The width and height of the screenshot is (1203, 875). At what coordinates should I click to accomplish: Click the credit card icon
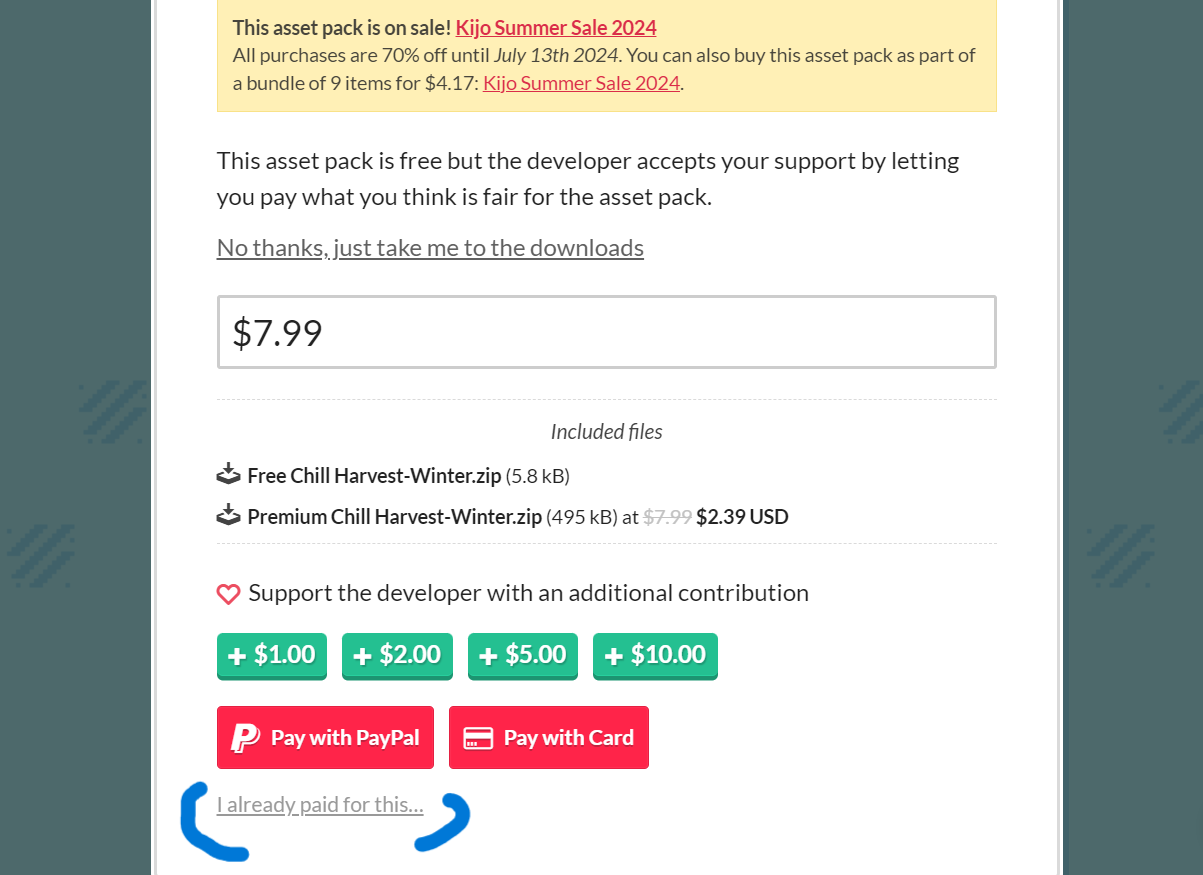pyautogui.click(x=478, y=738)
